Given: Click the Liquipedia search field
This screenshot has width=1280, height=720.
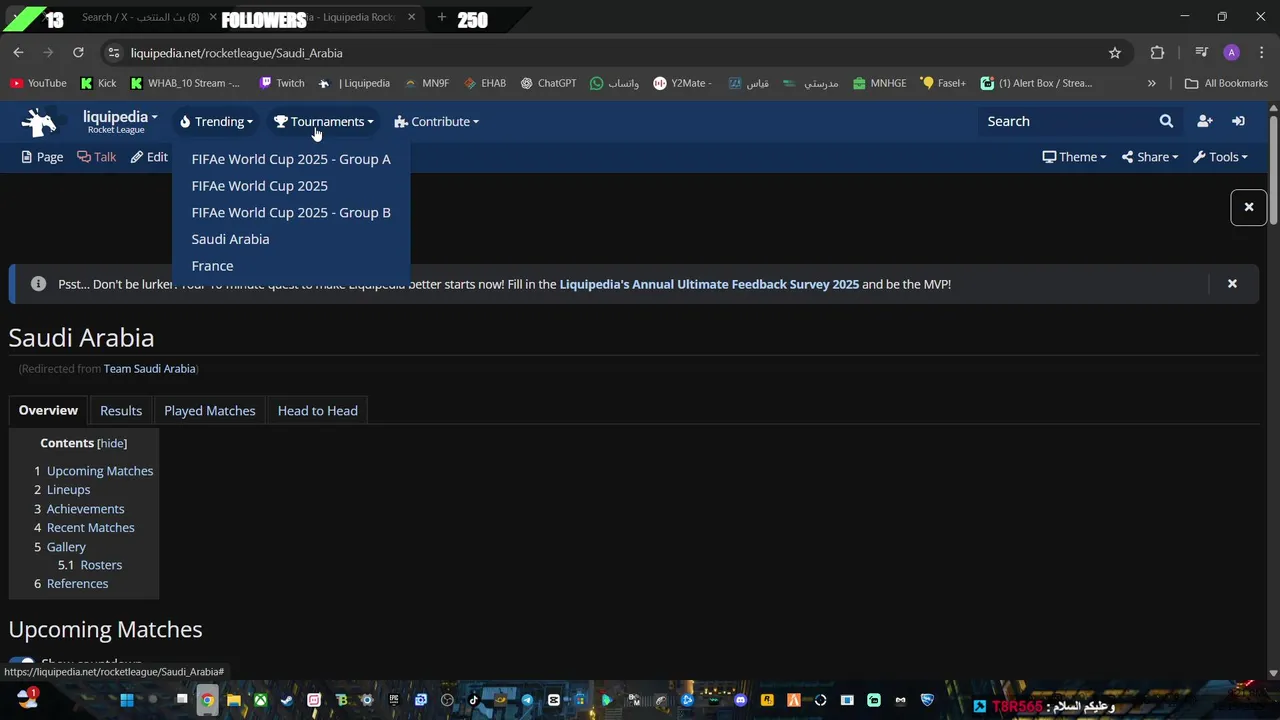Looking at the screenshot, I should pyautogui.click(x=1066, y=121).
